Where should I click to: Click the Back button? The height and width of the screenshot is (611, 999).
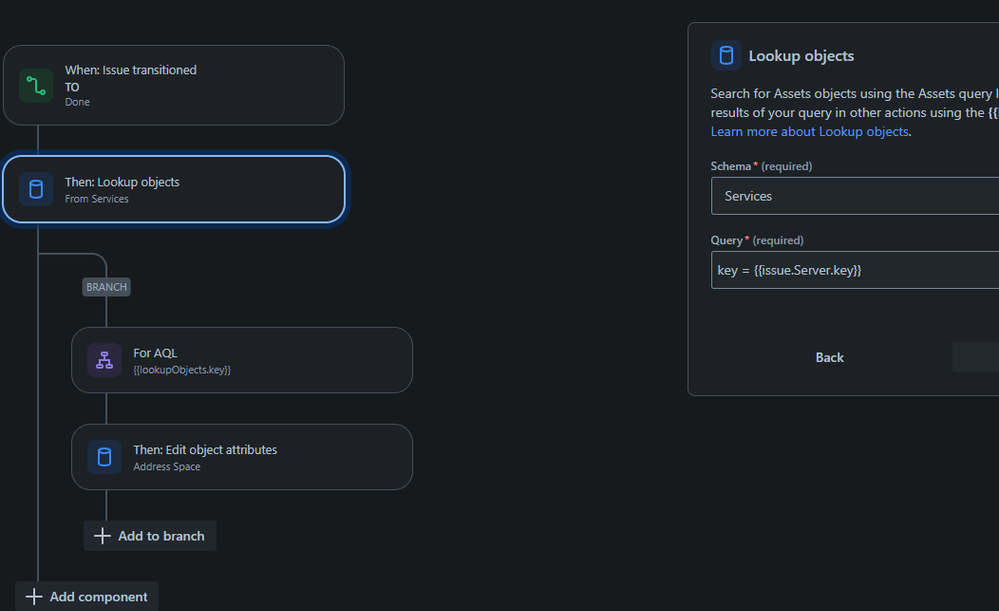tap(830, 357)
